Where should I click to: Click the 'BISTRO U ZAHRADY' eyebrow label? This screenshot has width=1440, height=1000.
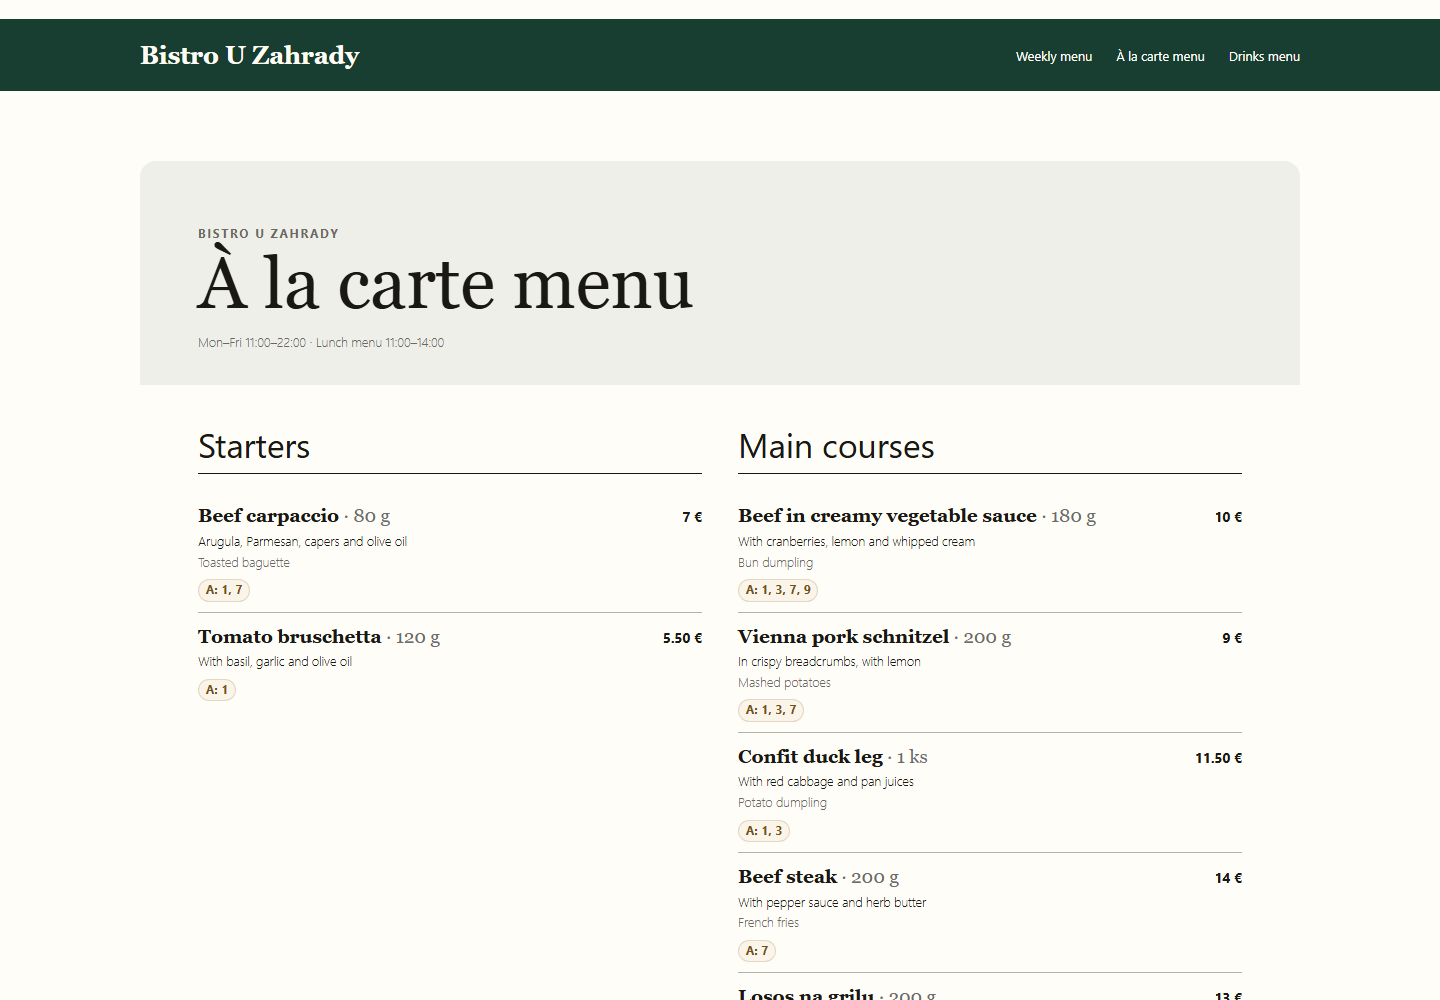click(268, 234)
